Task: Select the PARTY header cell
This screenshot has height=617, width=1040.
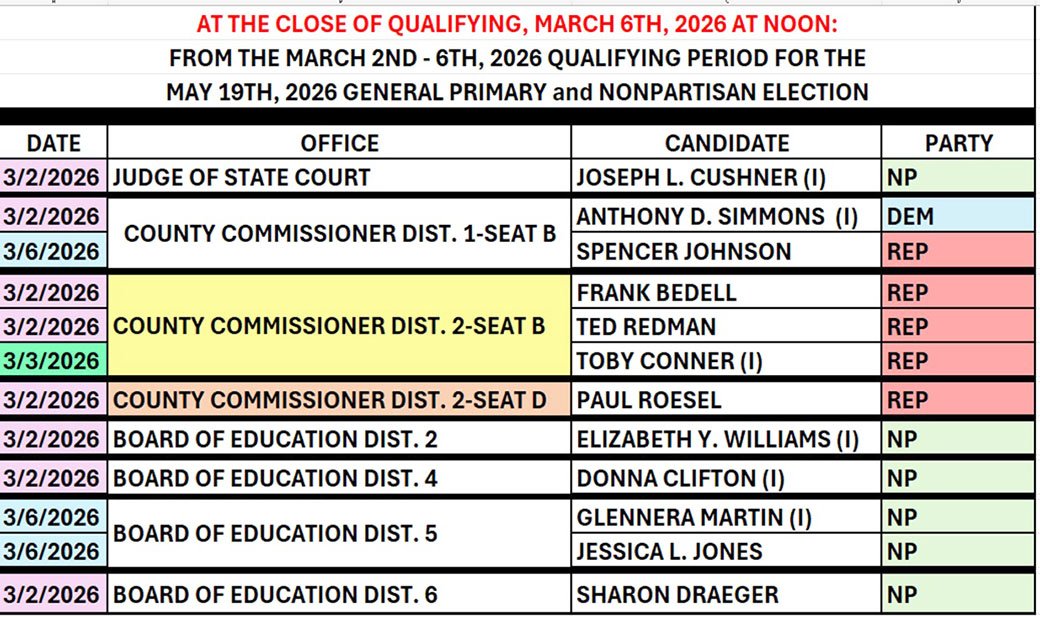Action: coord(958,143)
